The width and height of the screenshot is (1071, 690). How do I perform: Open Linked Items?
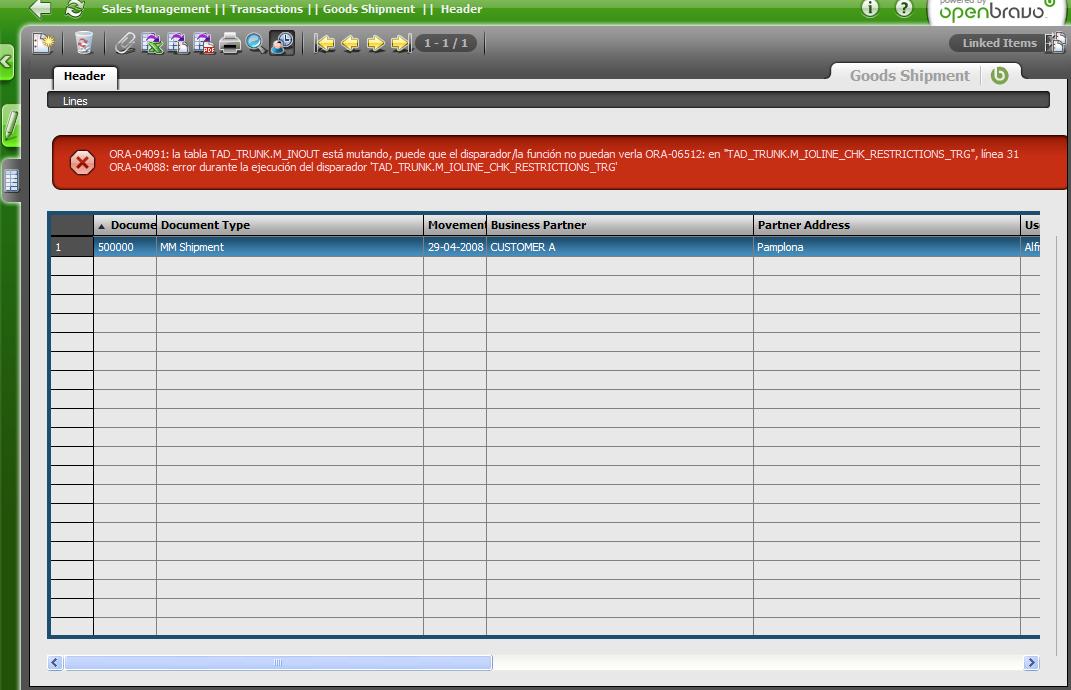point(999,43)
